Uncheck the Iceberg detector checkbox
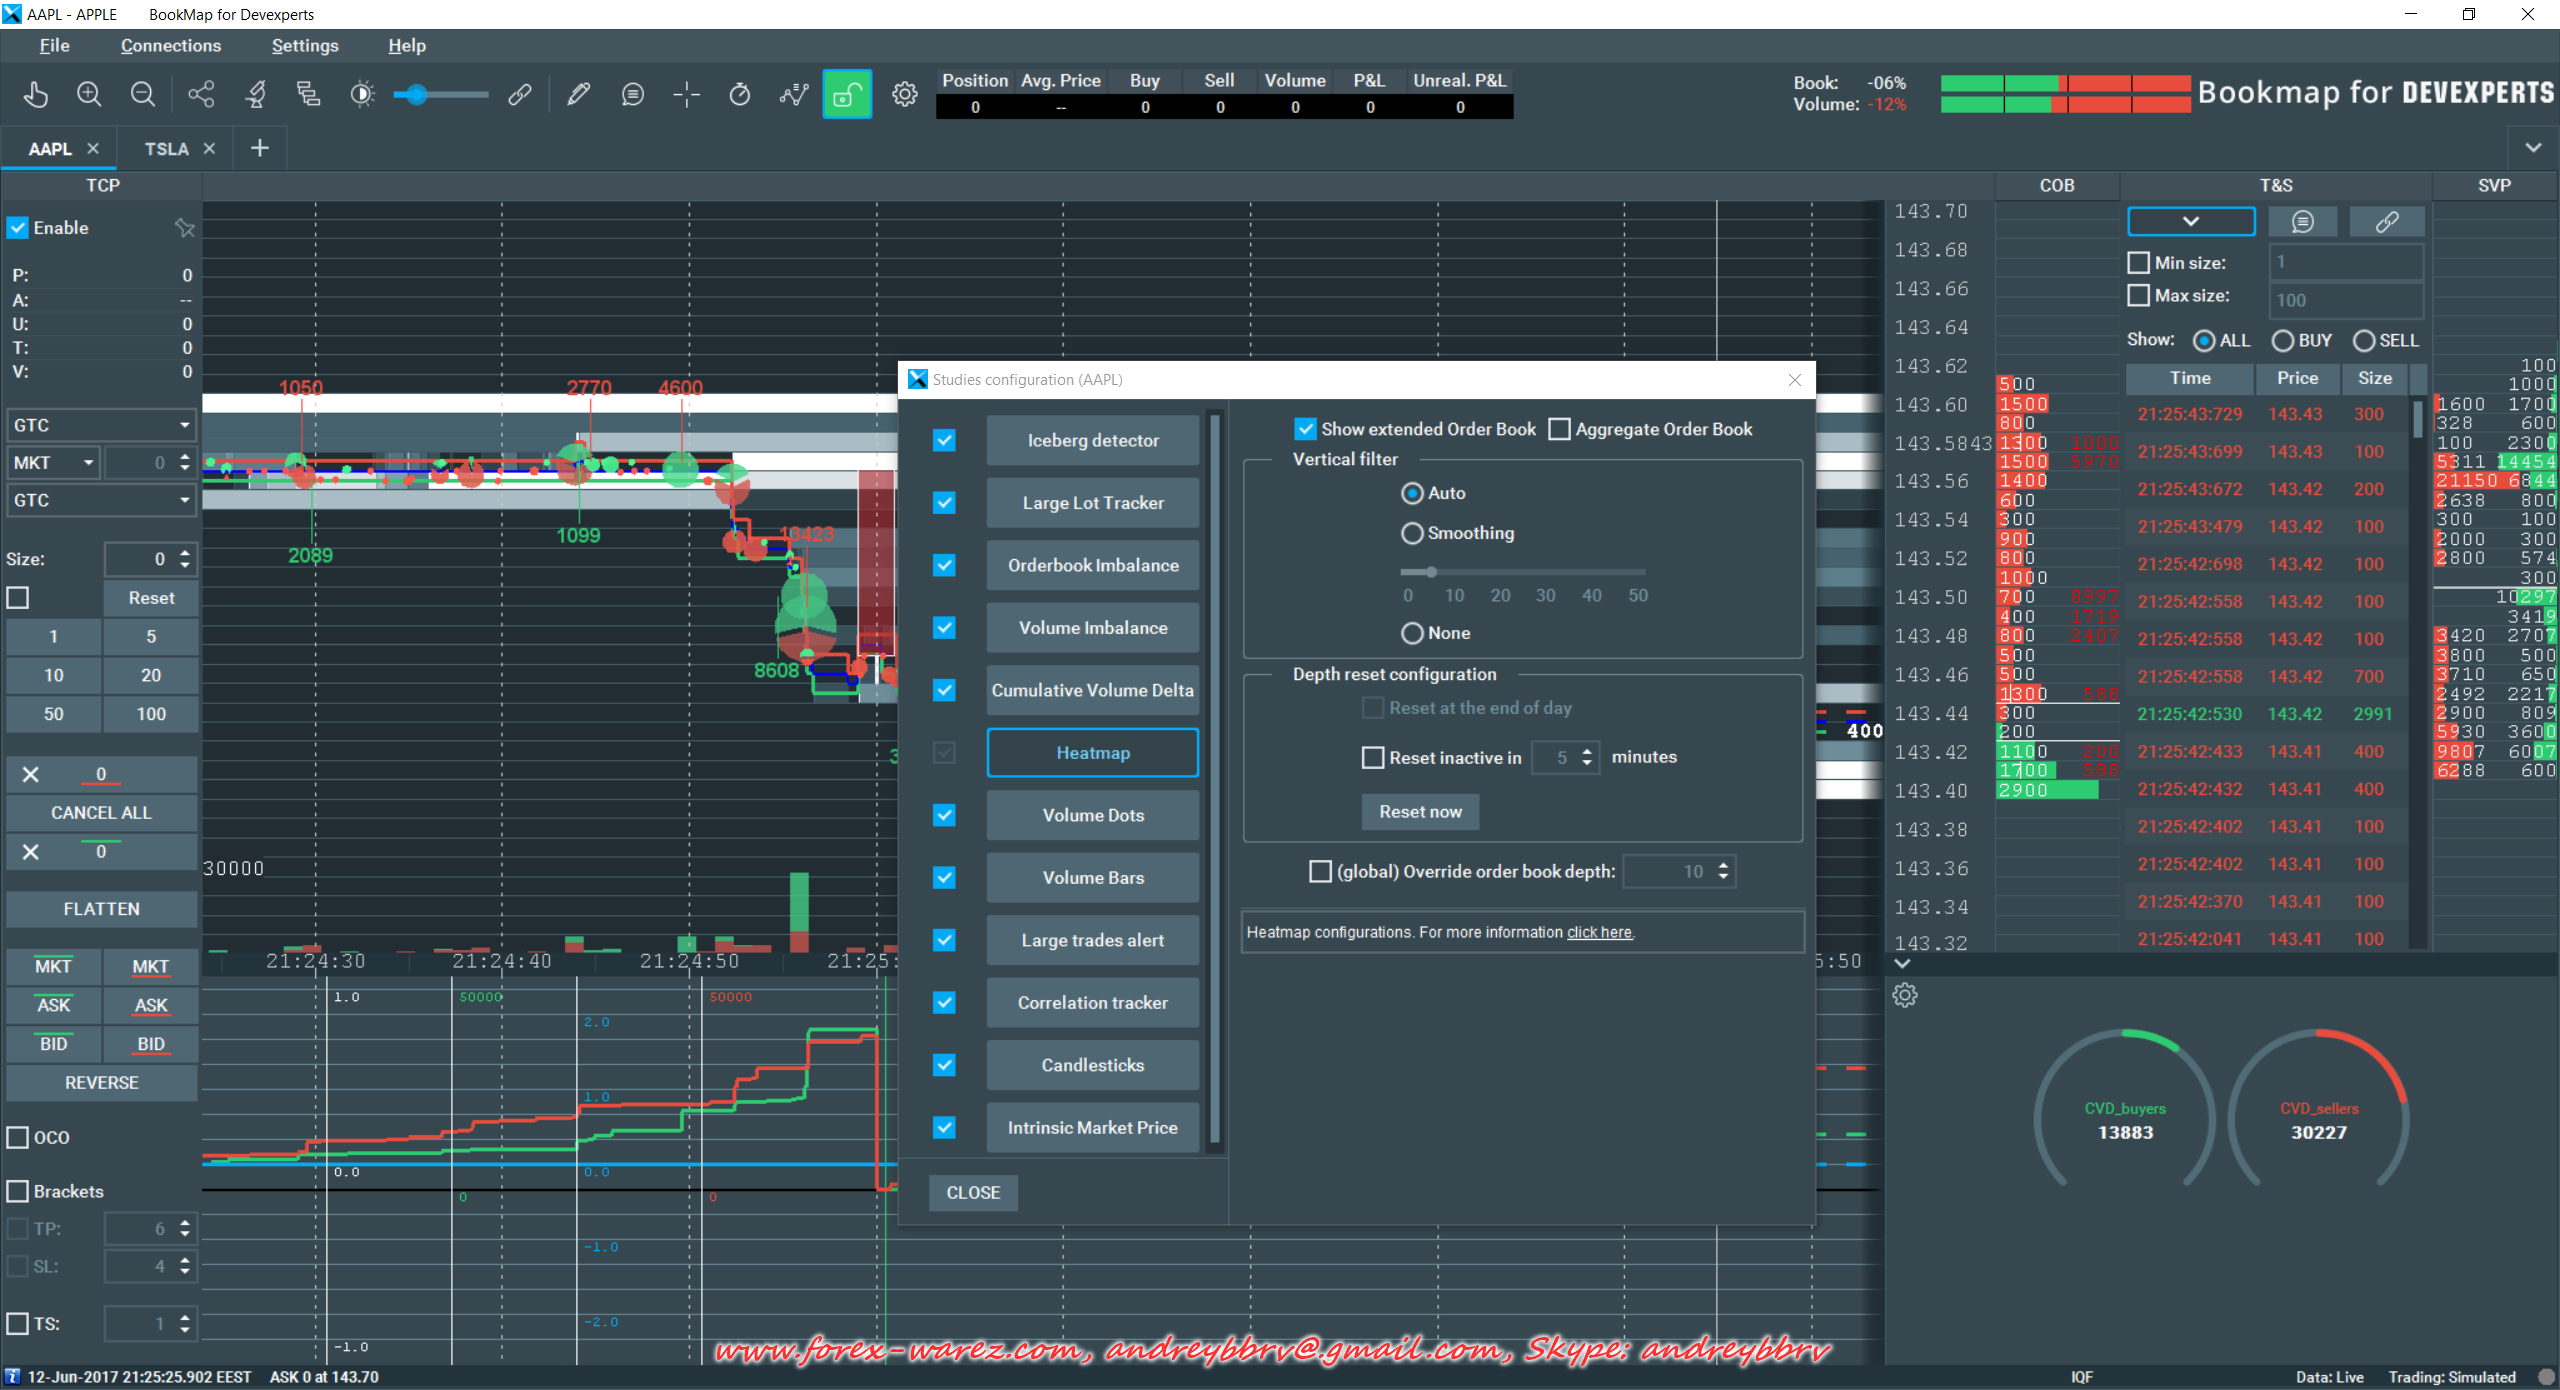The width and height of the screenshot is (2560, 1390). (x=944, y=441)
